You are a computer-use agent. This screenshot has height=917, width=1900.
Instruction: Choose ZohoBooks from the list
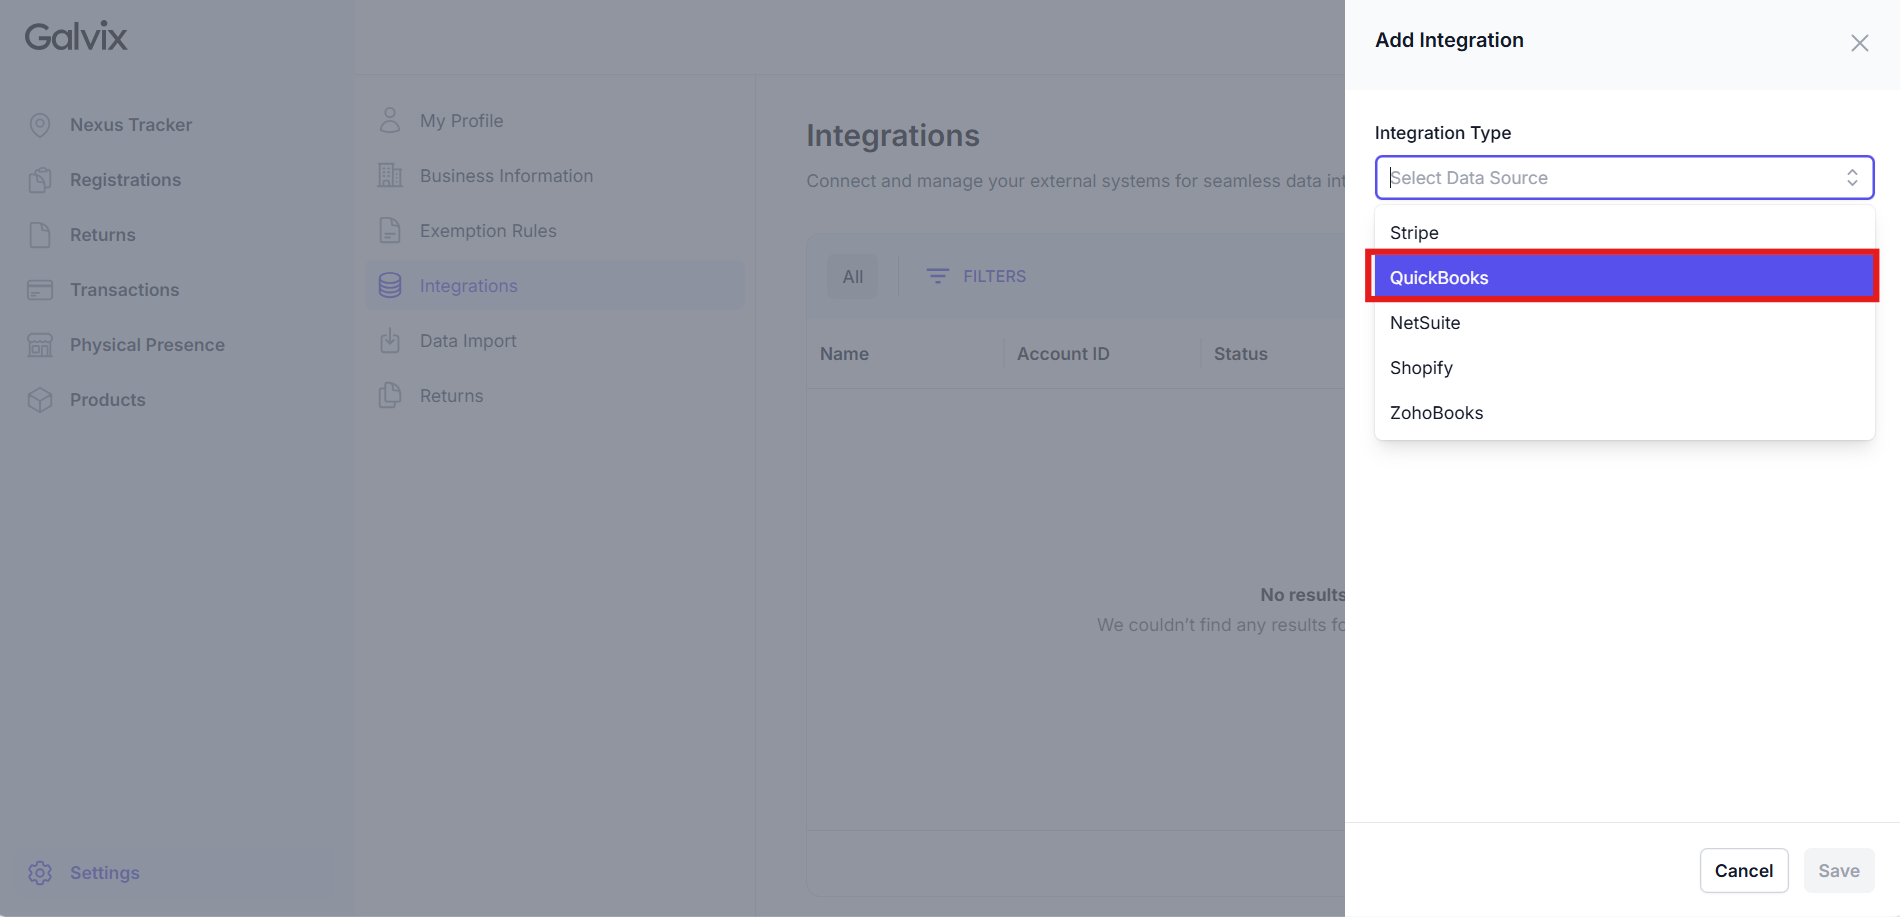pos(1624,413)
